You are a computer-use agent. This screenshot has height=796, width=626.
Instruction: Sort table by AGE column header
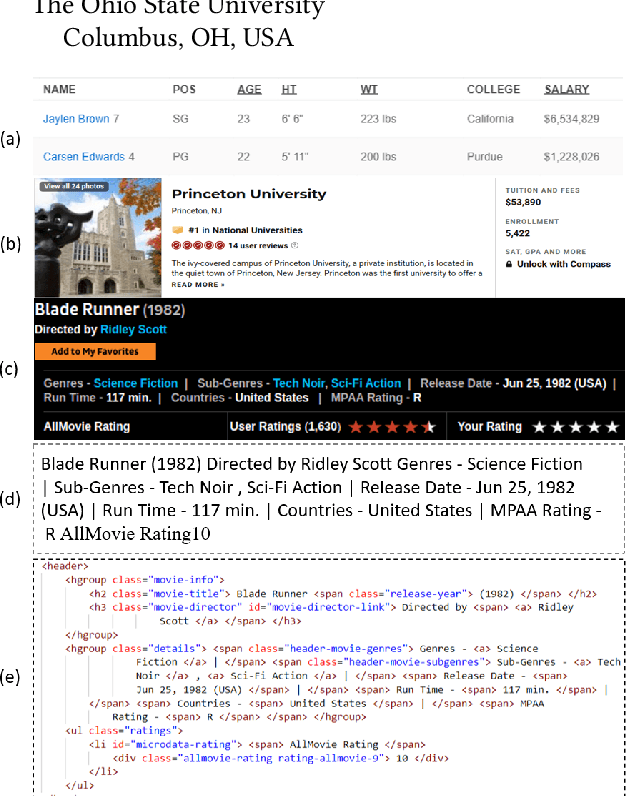[x=249, y=90]
